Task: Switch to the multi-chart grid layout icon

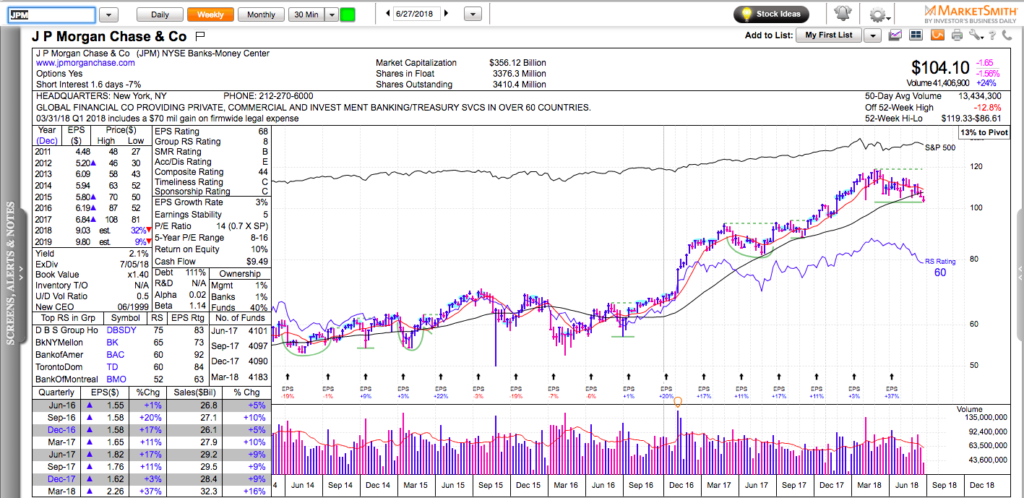Action: tap(916, 35)
